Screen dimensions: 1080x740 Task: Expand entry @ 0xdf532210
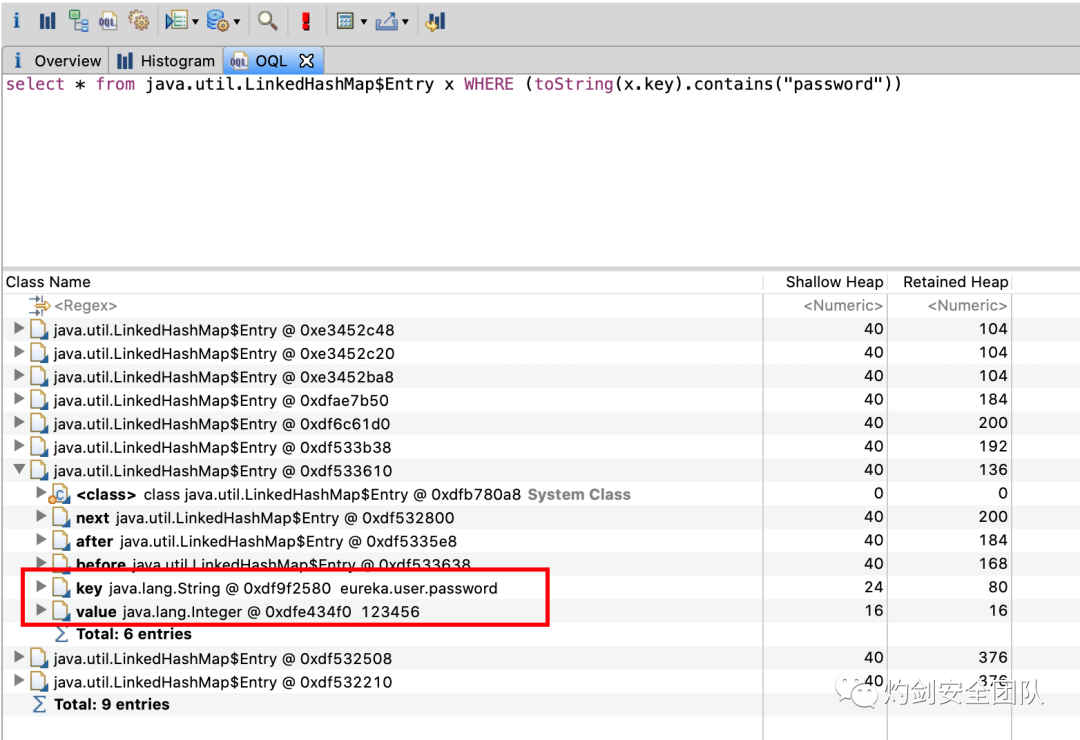tap(19, 681)
